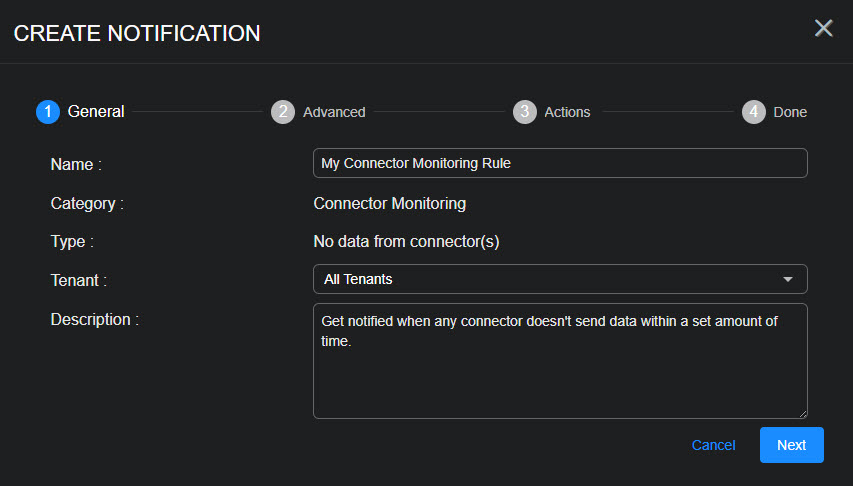Click the step 4 numbered circle
Image resolution: width=853 pixels, height=486 pixels.
click(x=754, y=112)
